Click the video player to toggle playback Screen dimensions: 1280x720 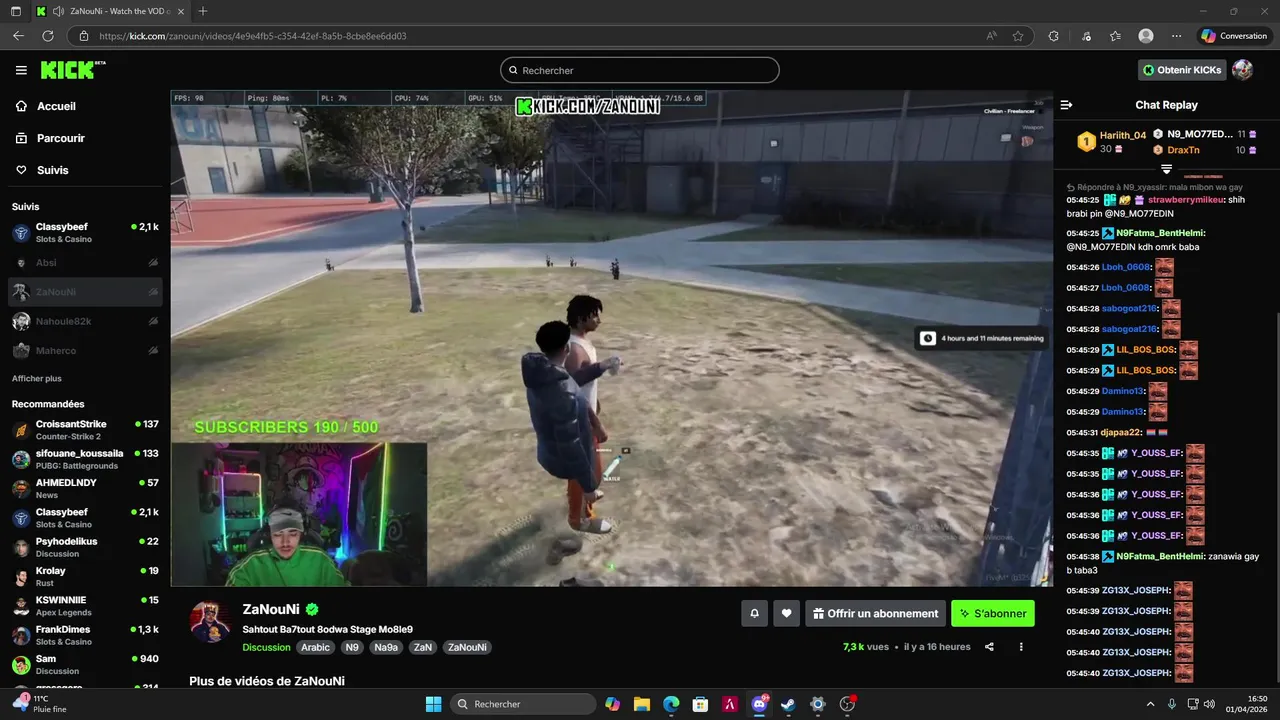611,338
